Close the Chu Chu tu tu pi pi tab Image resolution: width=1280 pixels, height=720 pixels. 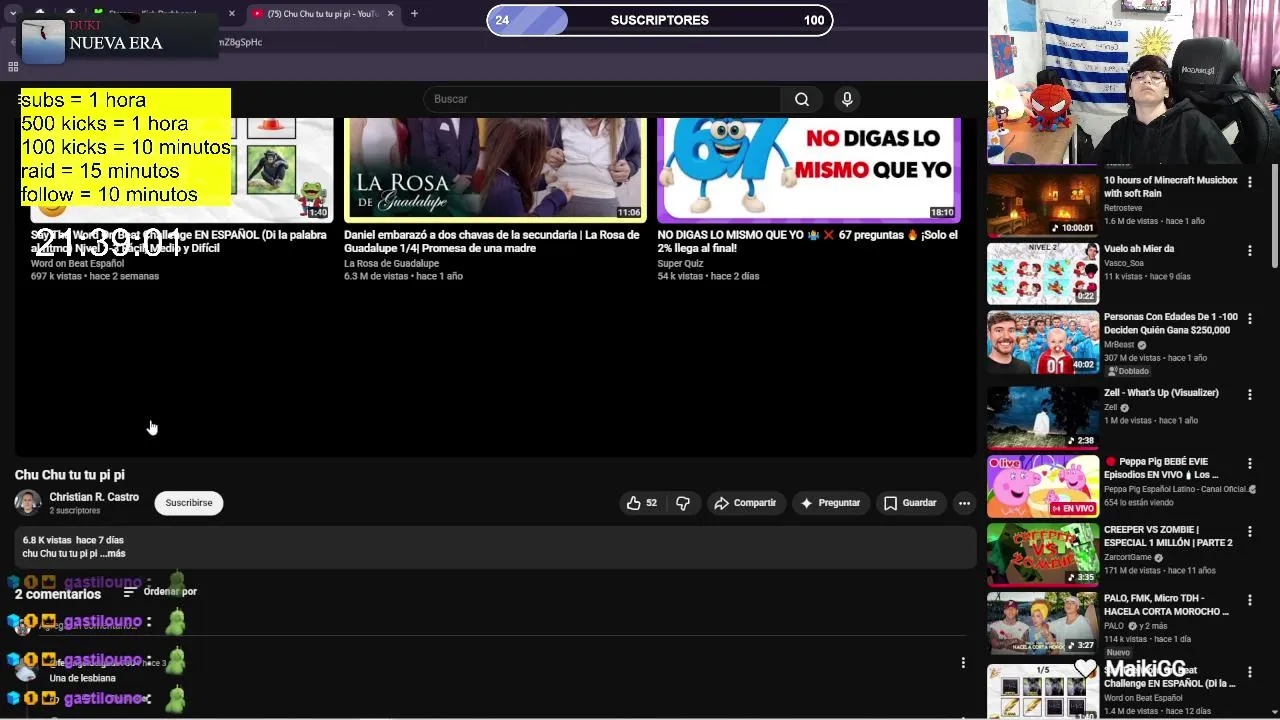pos(391,14)
